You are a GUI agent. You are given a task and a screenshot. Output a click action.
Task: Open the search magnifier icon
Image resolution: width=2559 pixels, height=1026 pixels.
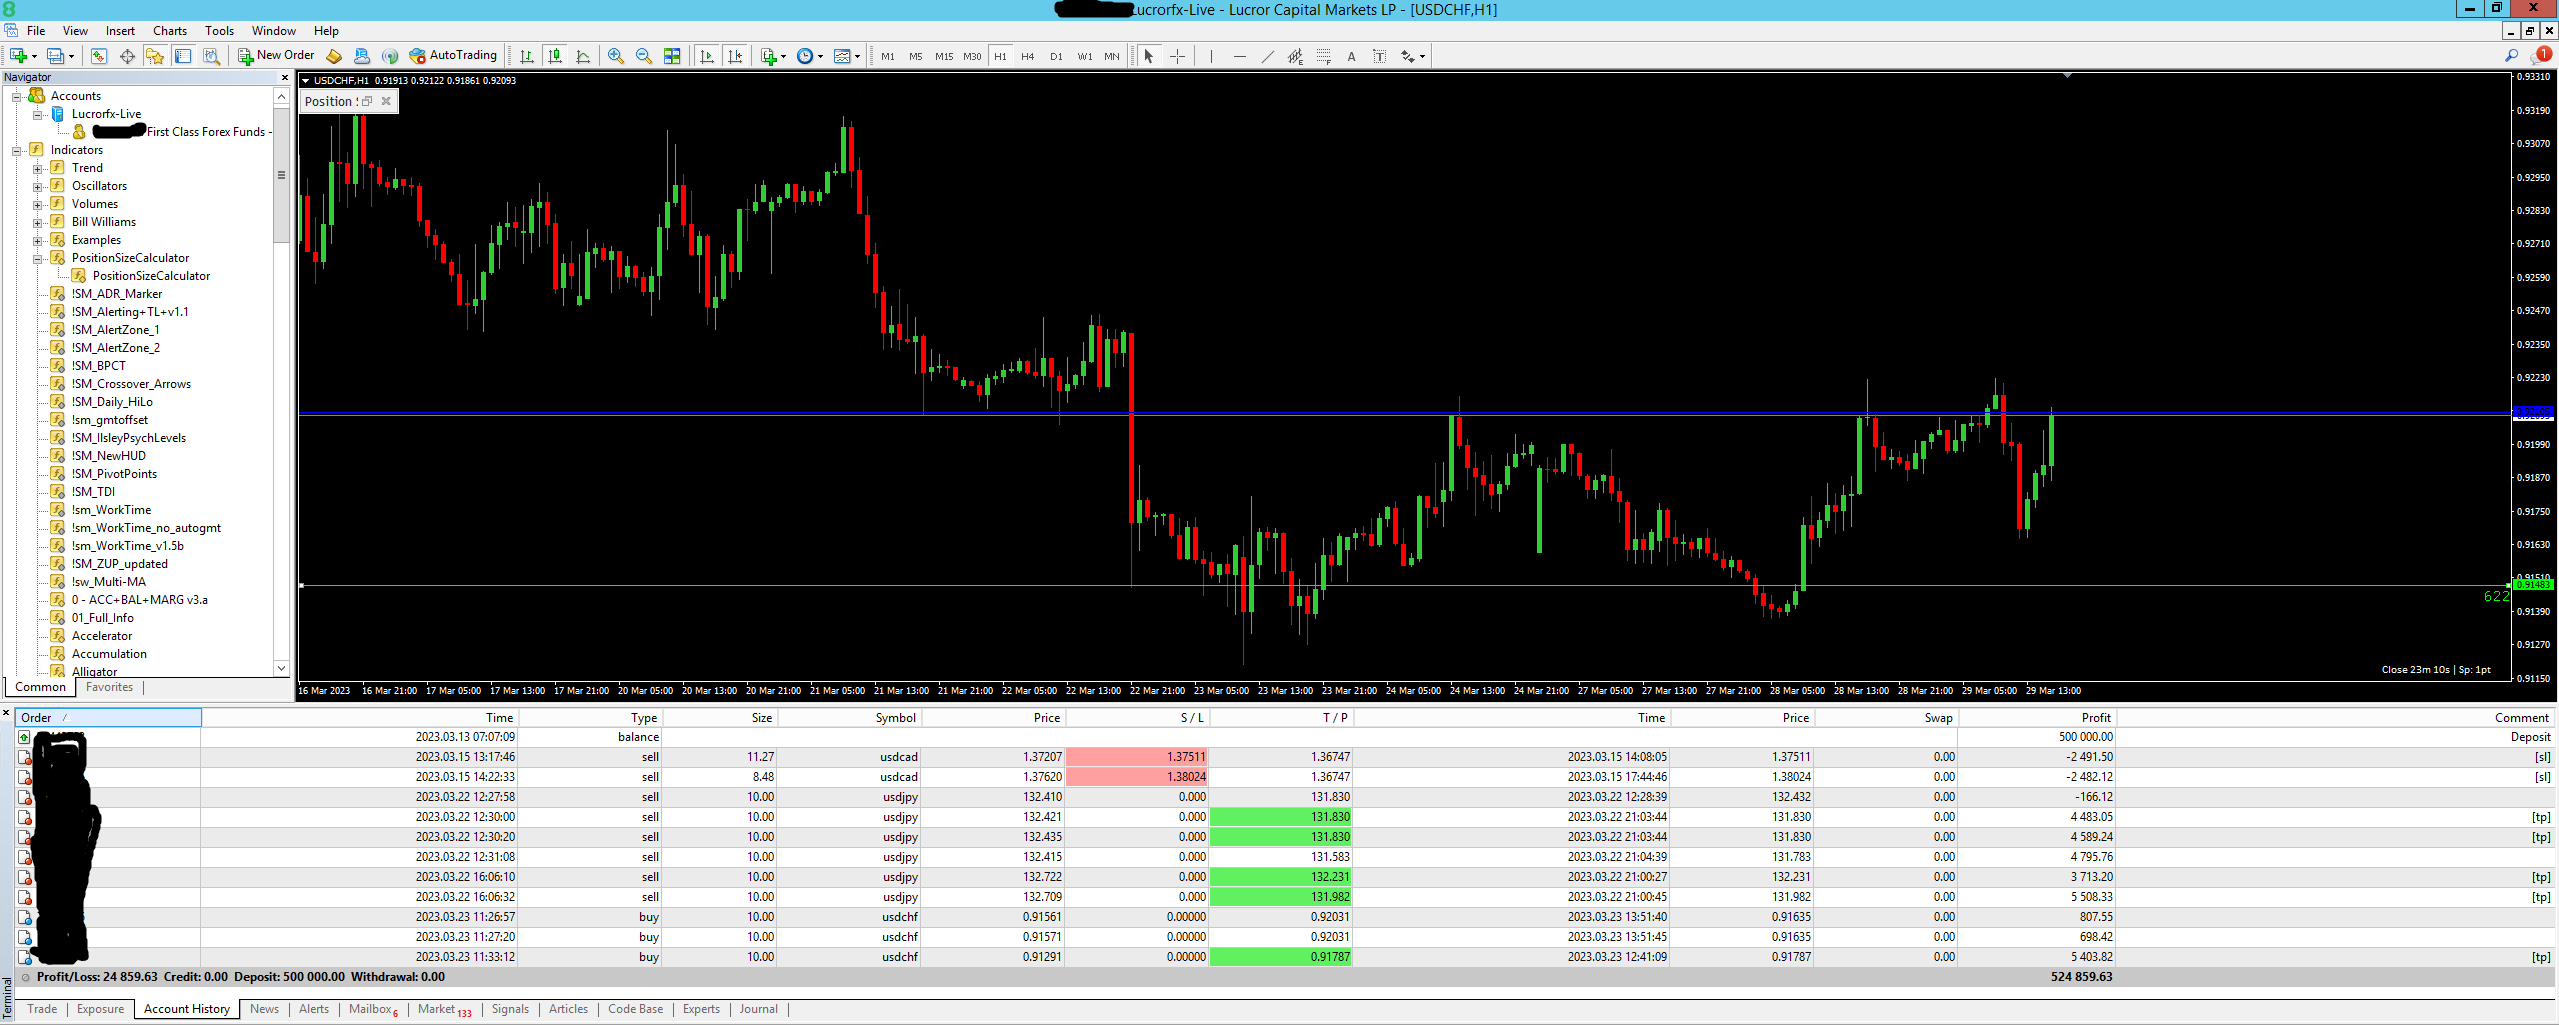pos(2511,56)
